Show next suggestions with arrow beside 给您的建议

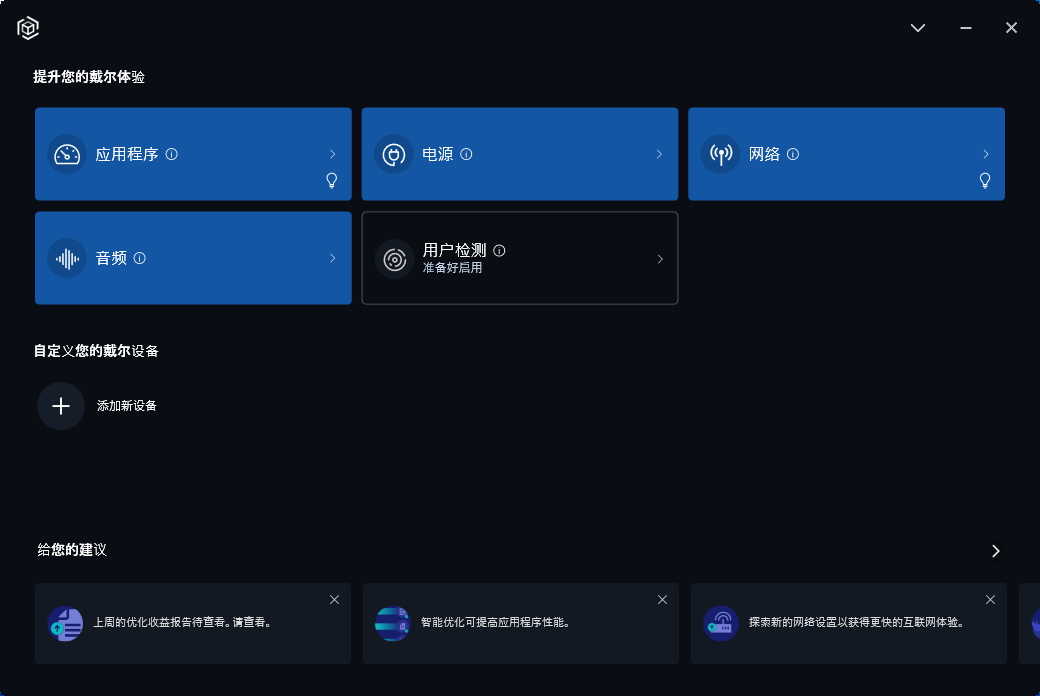[x=996, y=551]
